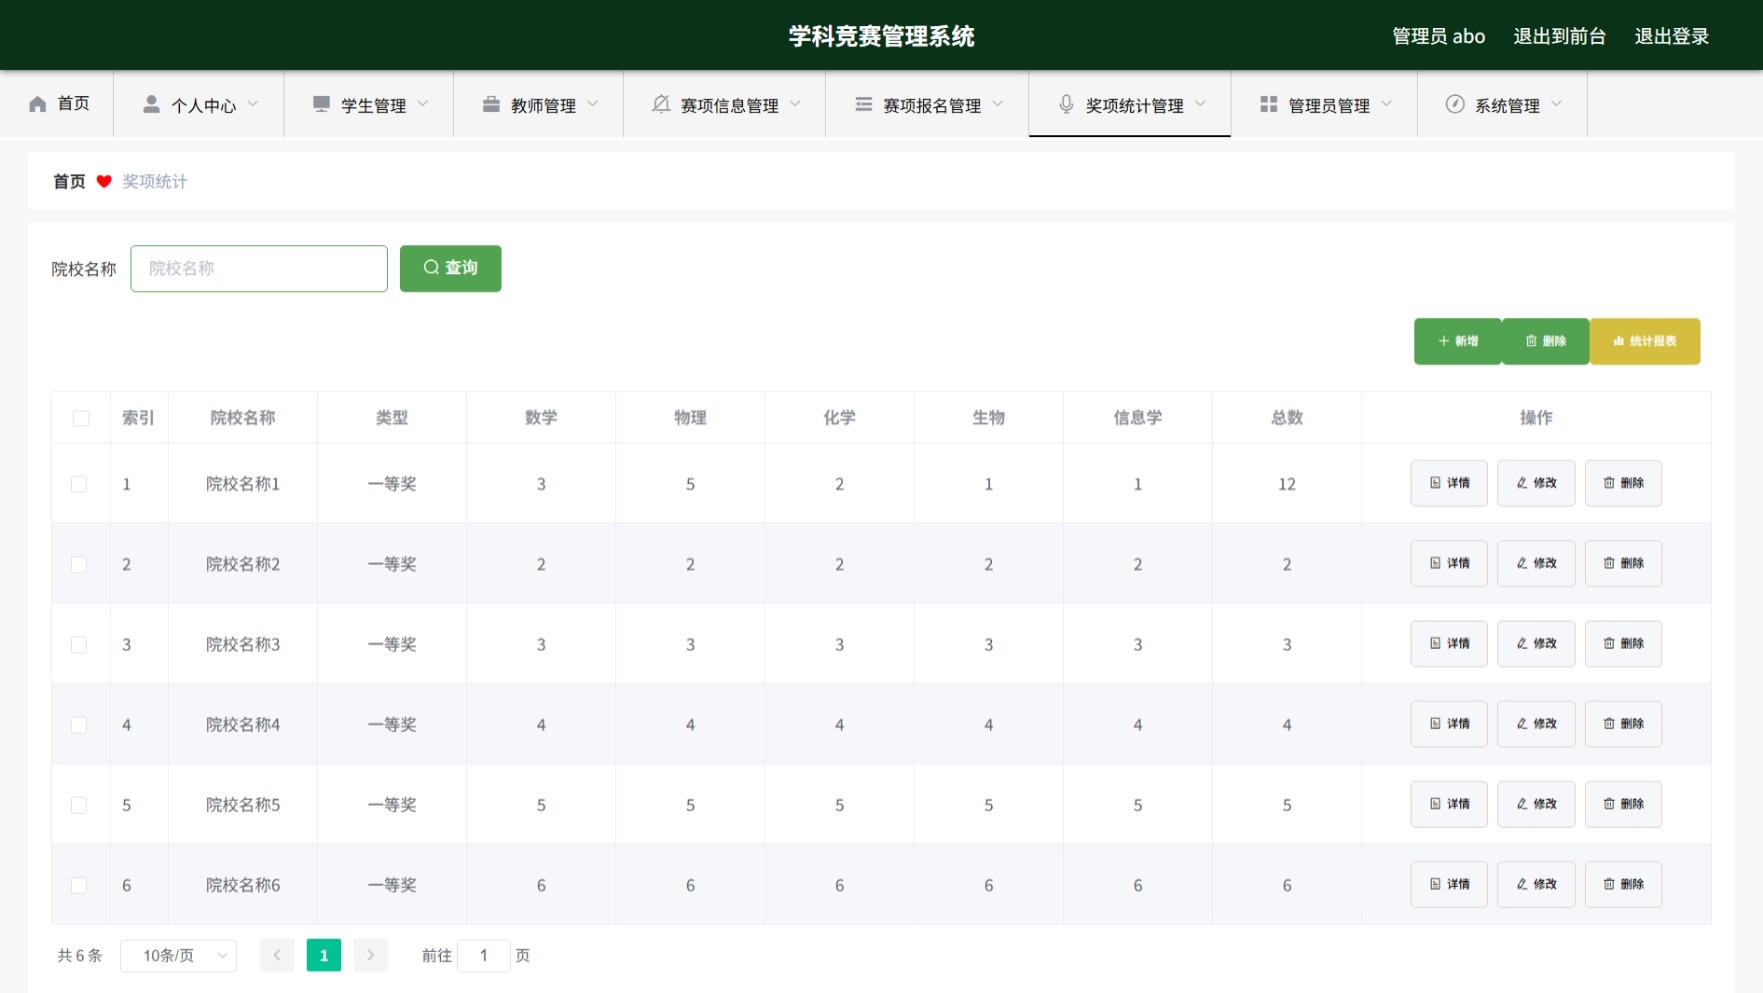Expand the 赛项报名管理 menu chevron
The image size is (1763, 993).
[998, 104]
